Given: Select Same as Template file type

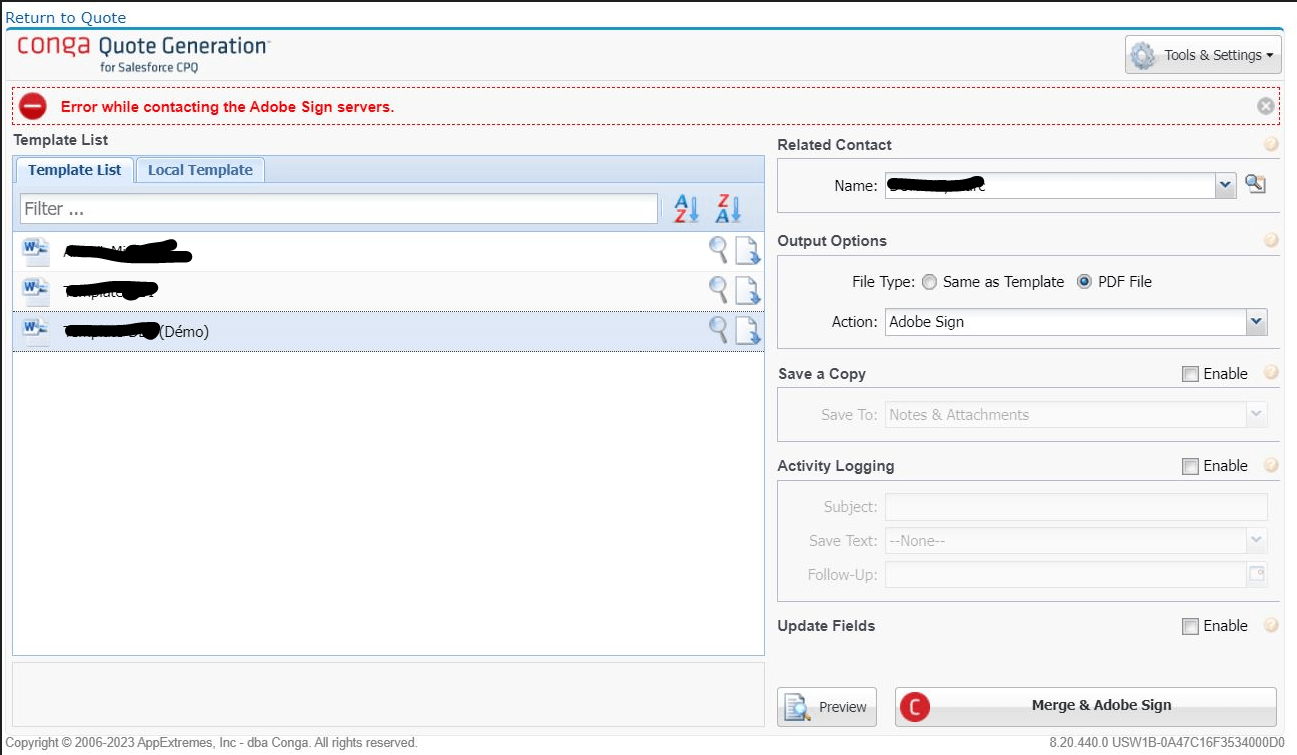Looking at the screenshot, I should tap(929, 282).
